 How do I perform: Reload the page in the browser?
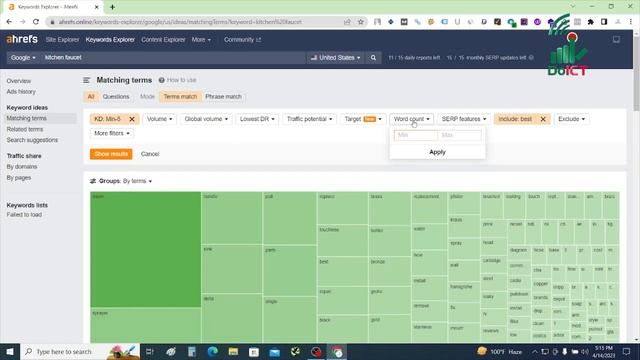coord(36,22)
